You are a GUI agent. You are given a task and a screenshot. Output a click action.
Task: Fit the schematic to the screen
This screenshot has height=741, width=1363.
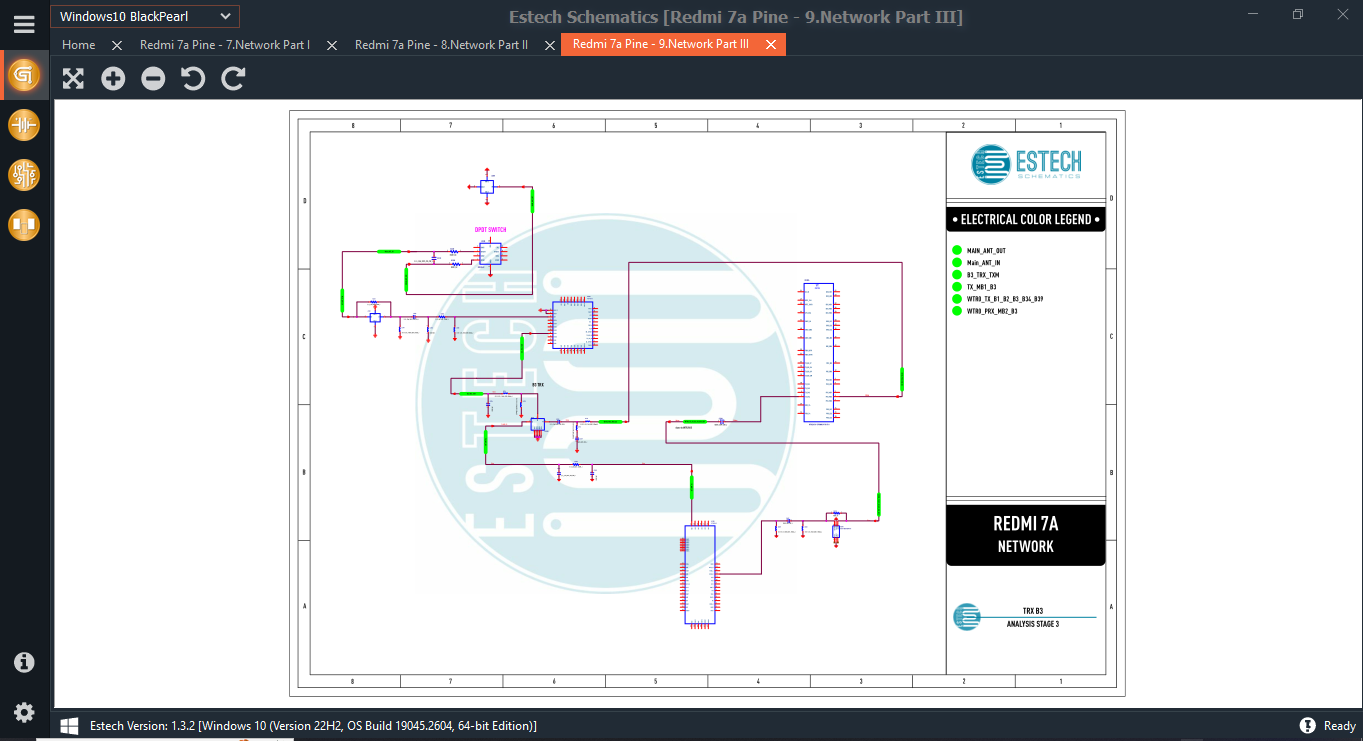pos(73,78)
